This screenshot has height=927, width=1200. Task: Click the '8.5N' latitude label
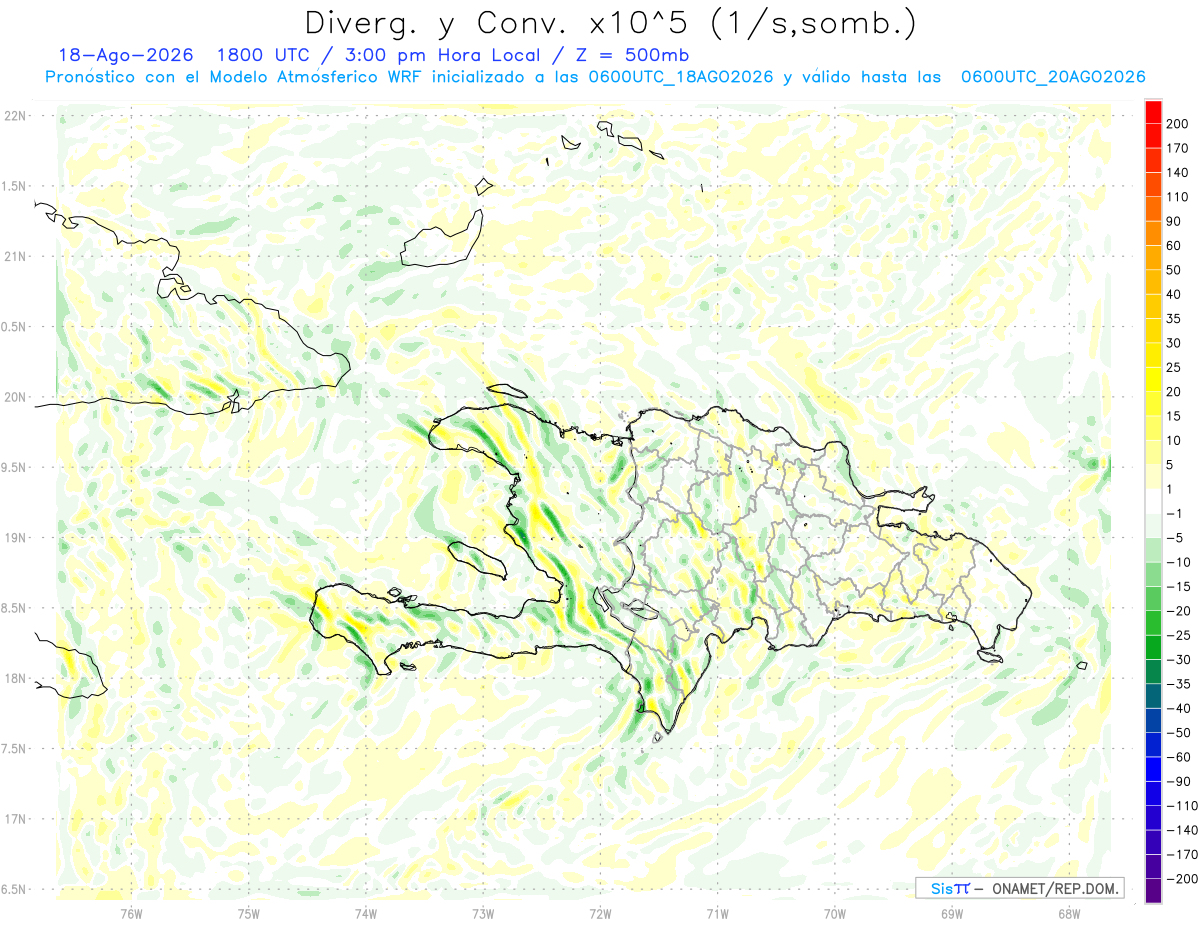pyautogui.click(x=14, y=608)
